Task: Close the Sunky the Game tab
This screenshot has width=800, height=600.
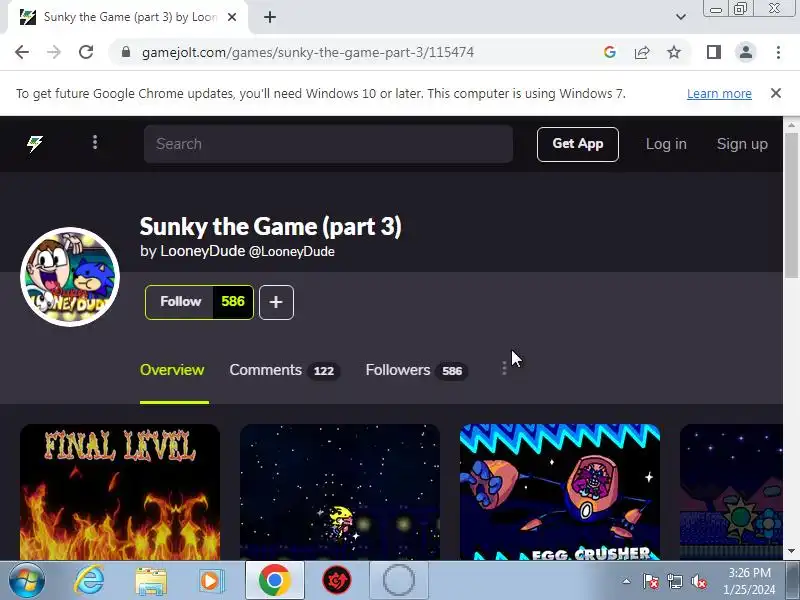Action: pyautogui.click(x=232, y=17)
